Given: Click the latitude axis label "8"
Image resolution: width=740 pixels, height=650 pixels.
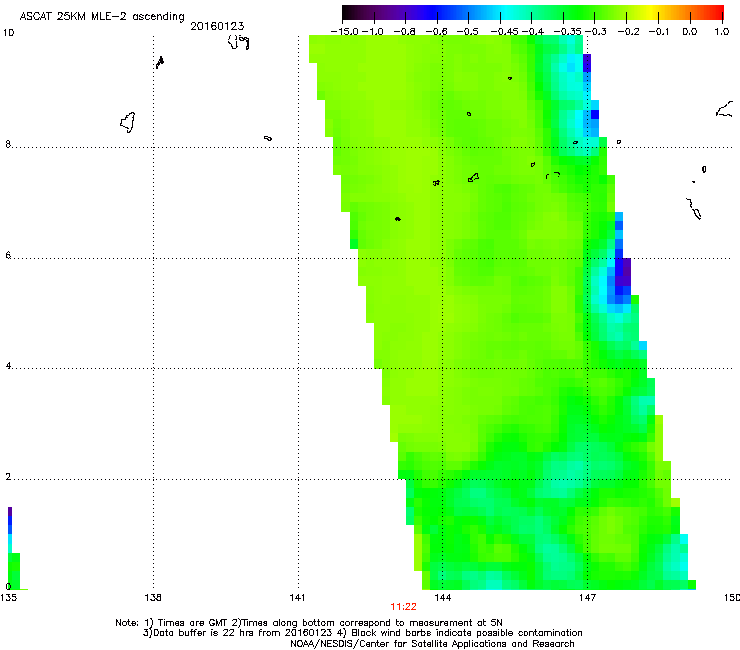Looking at the screenshot, I should point(8,144).
